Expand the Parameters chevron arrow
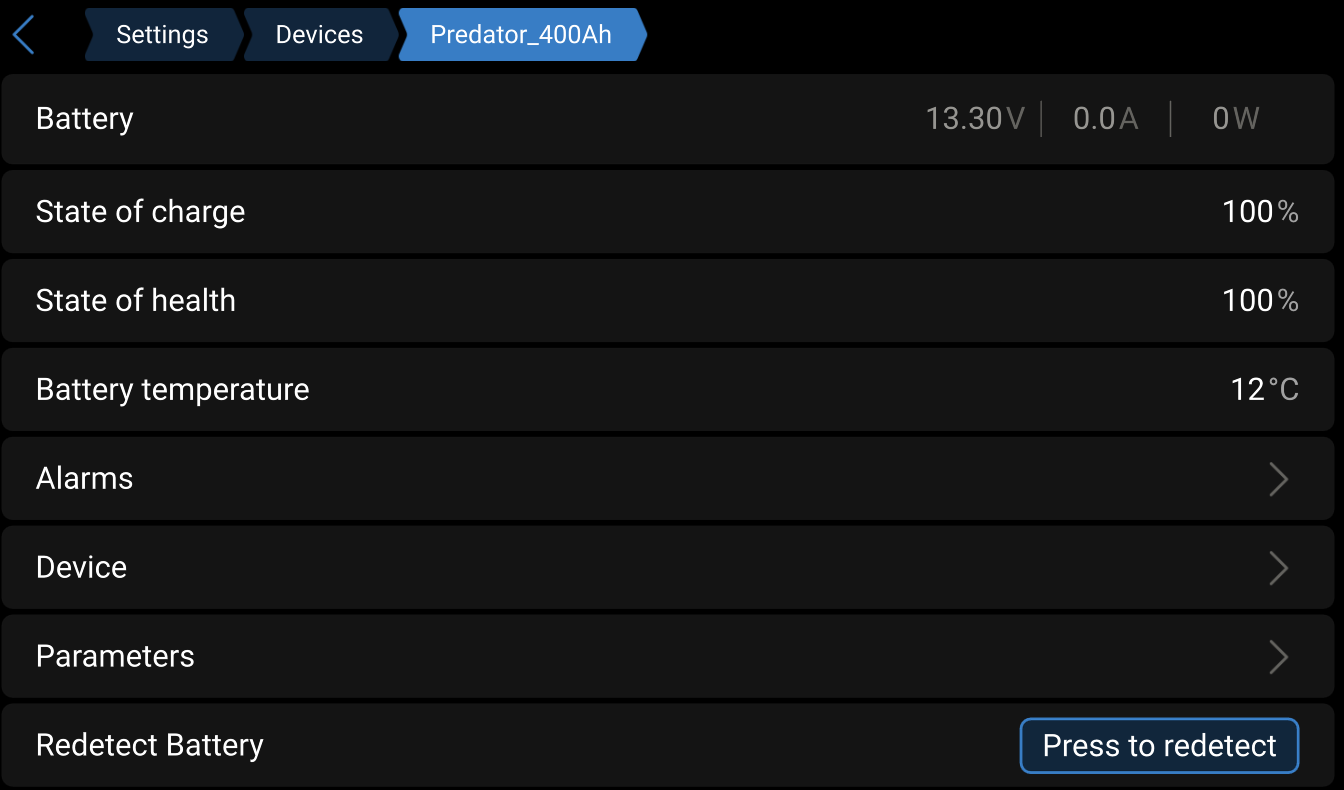1344x790 pixels. click(1278, 657)
